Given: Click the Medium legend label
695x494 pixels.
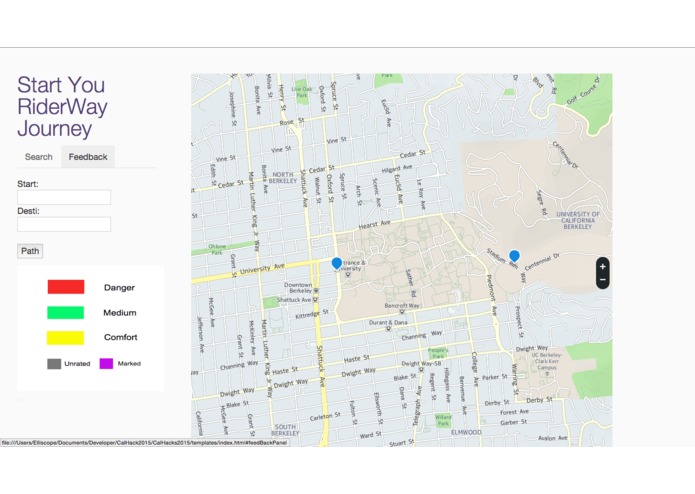Looking at the screenshot, I should [x=120, y=313].
